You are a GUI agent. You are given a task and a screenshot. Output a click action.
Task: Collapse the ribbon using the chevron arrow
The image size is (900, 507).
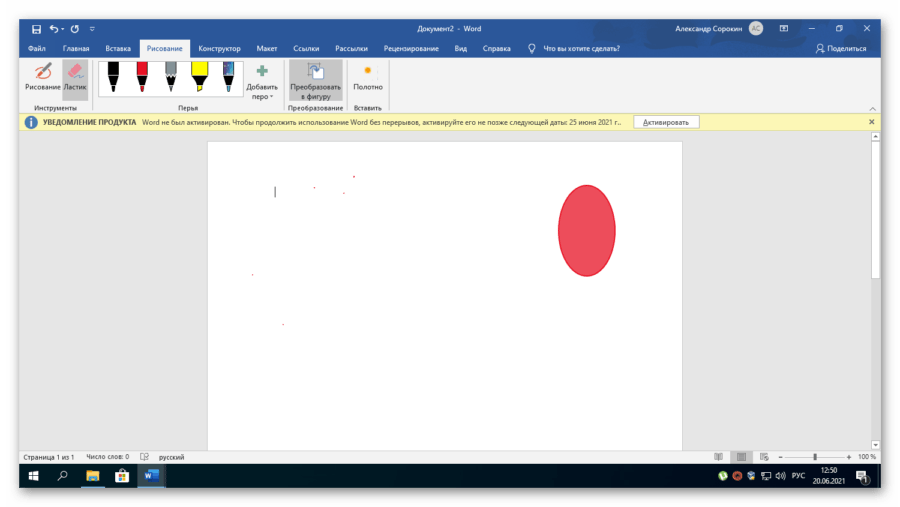coord(872,109)
